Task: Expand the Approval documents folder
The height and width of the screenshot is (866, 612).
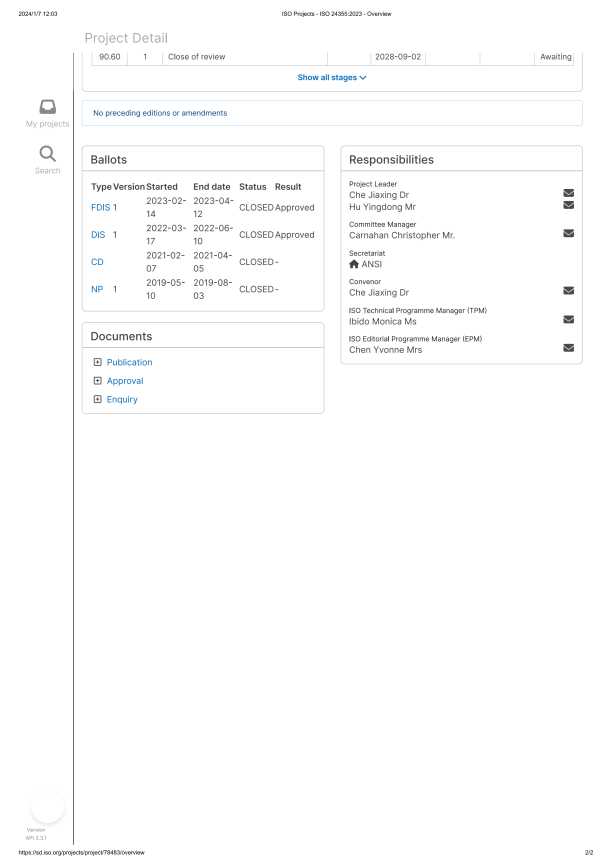Action: (97, 381)
